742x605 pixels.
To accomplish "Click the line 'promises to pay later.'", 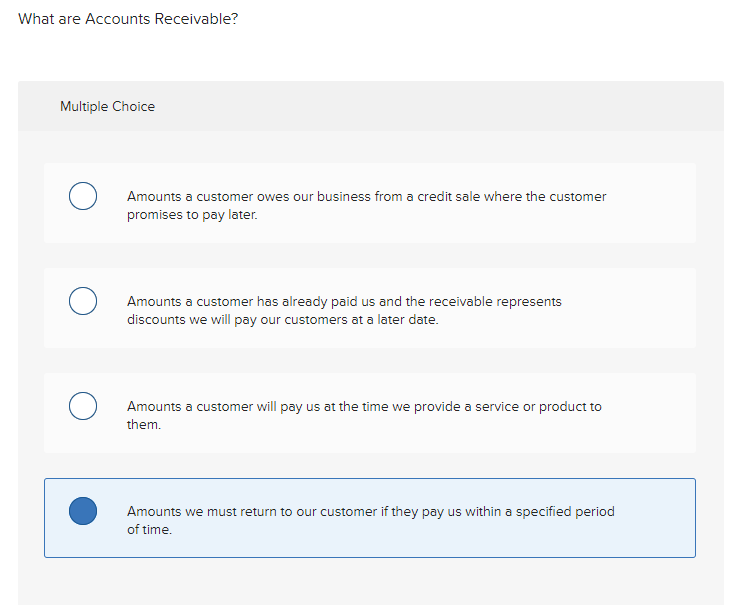I will tap(192, 215).
